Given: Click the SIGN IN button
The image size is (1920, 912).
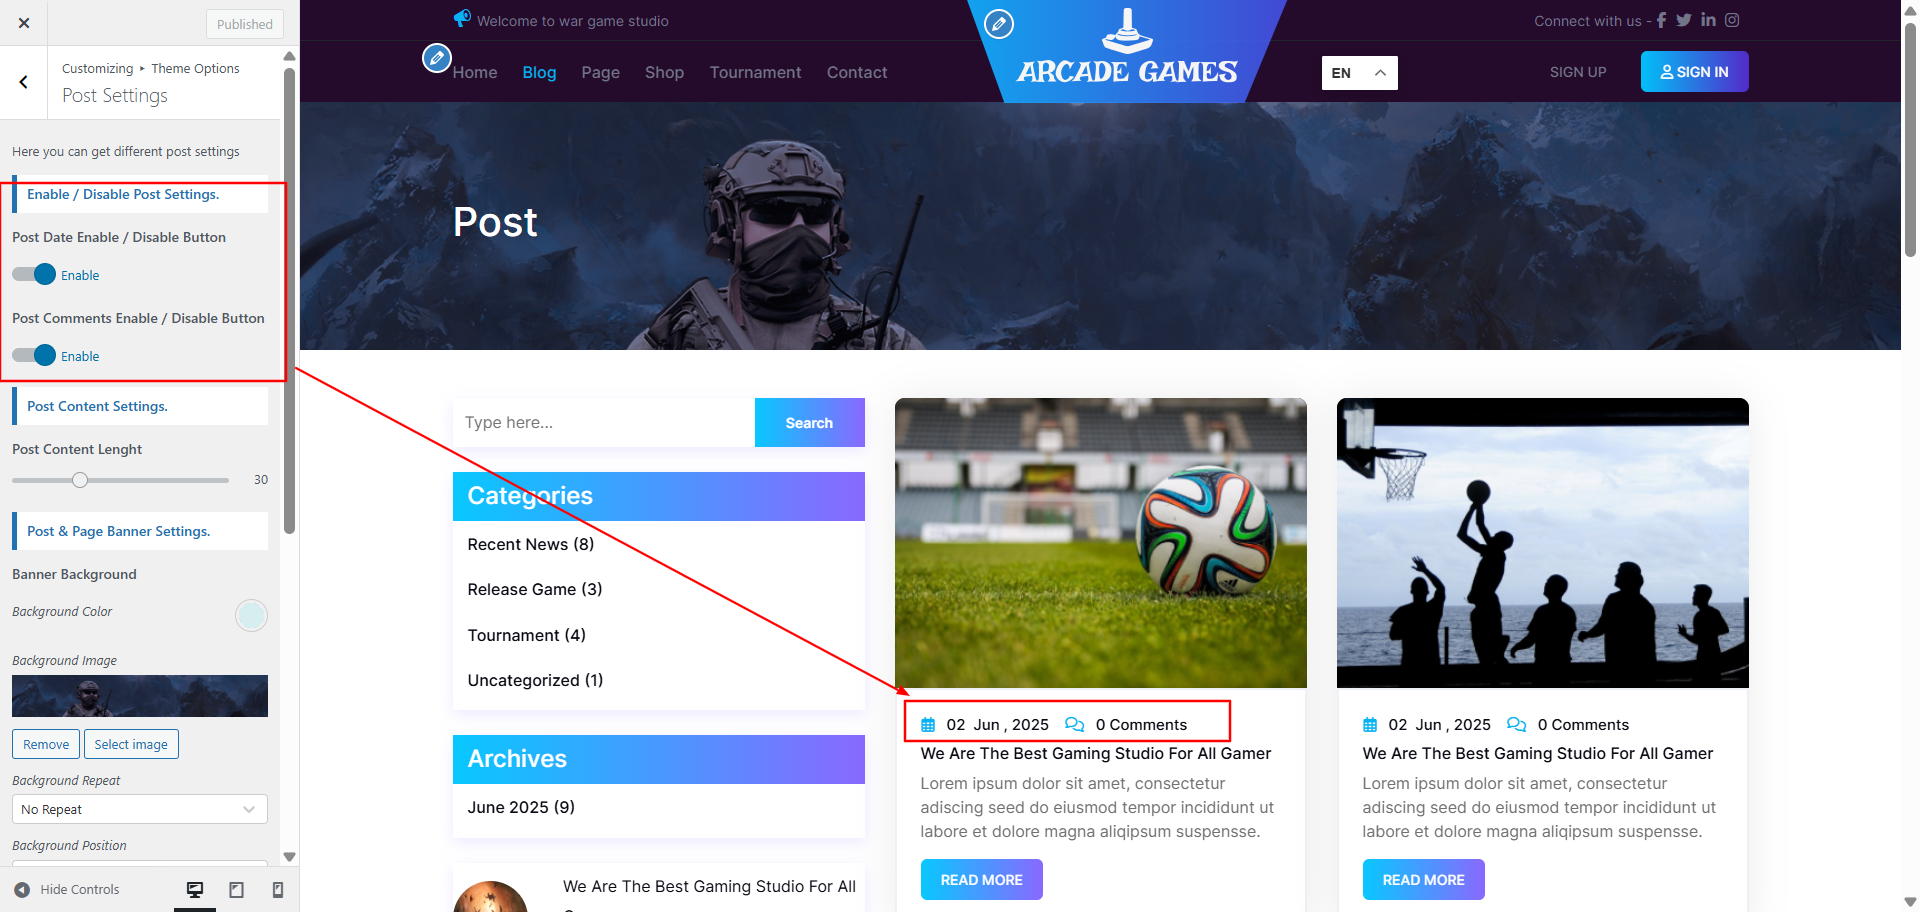Looking at the screenshot, I should [x=1694, y=72].
